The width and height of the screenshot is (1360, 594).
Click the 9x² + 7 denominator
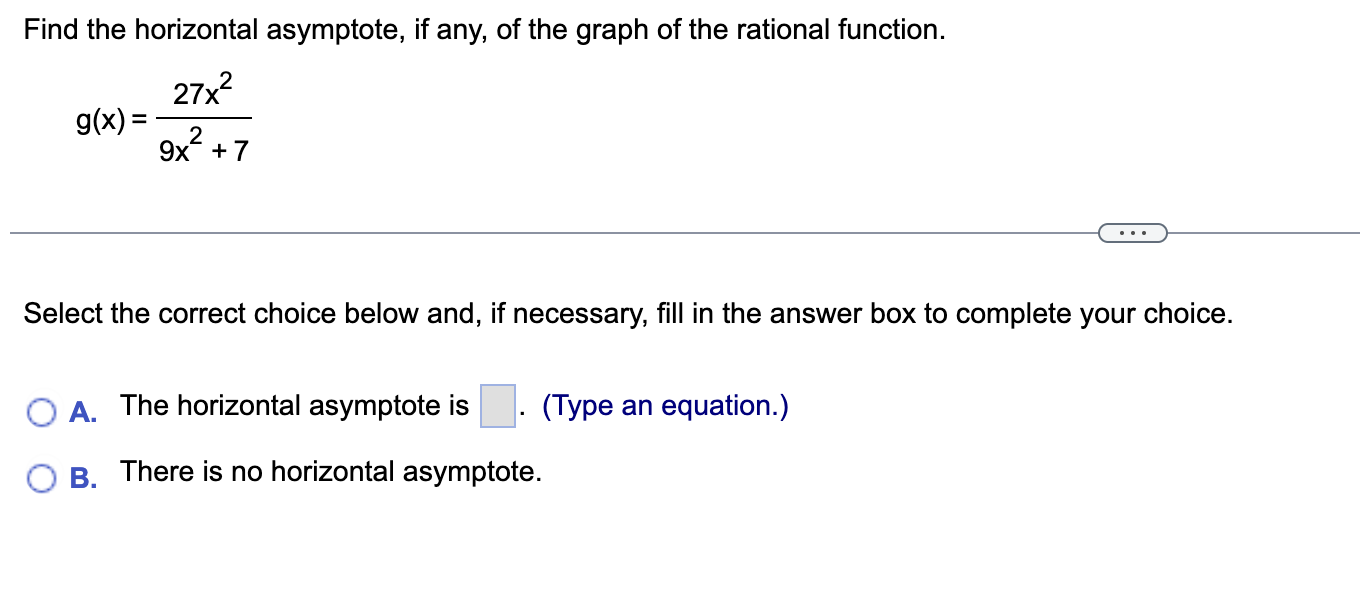[202, 148]
